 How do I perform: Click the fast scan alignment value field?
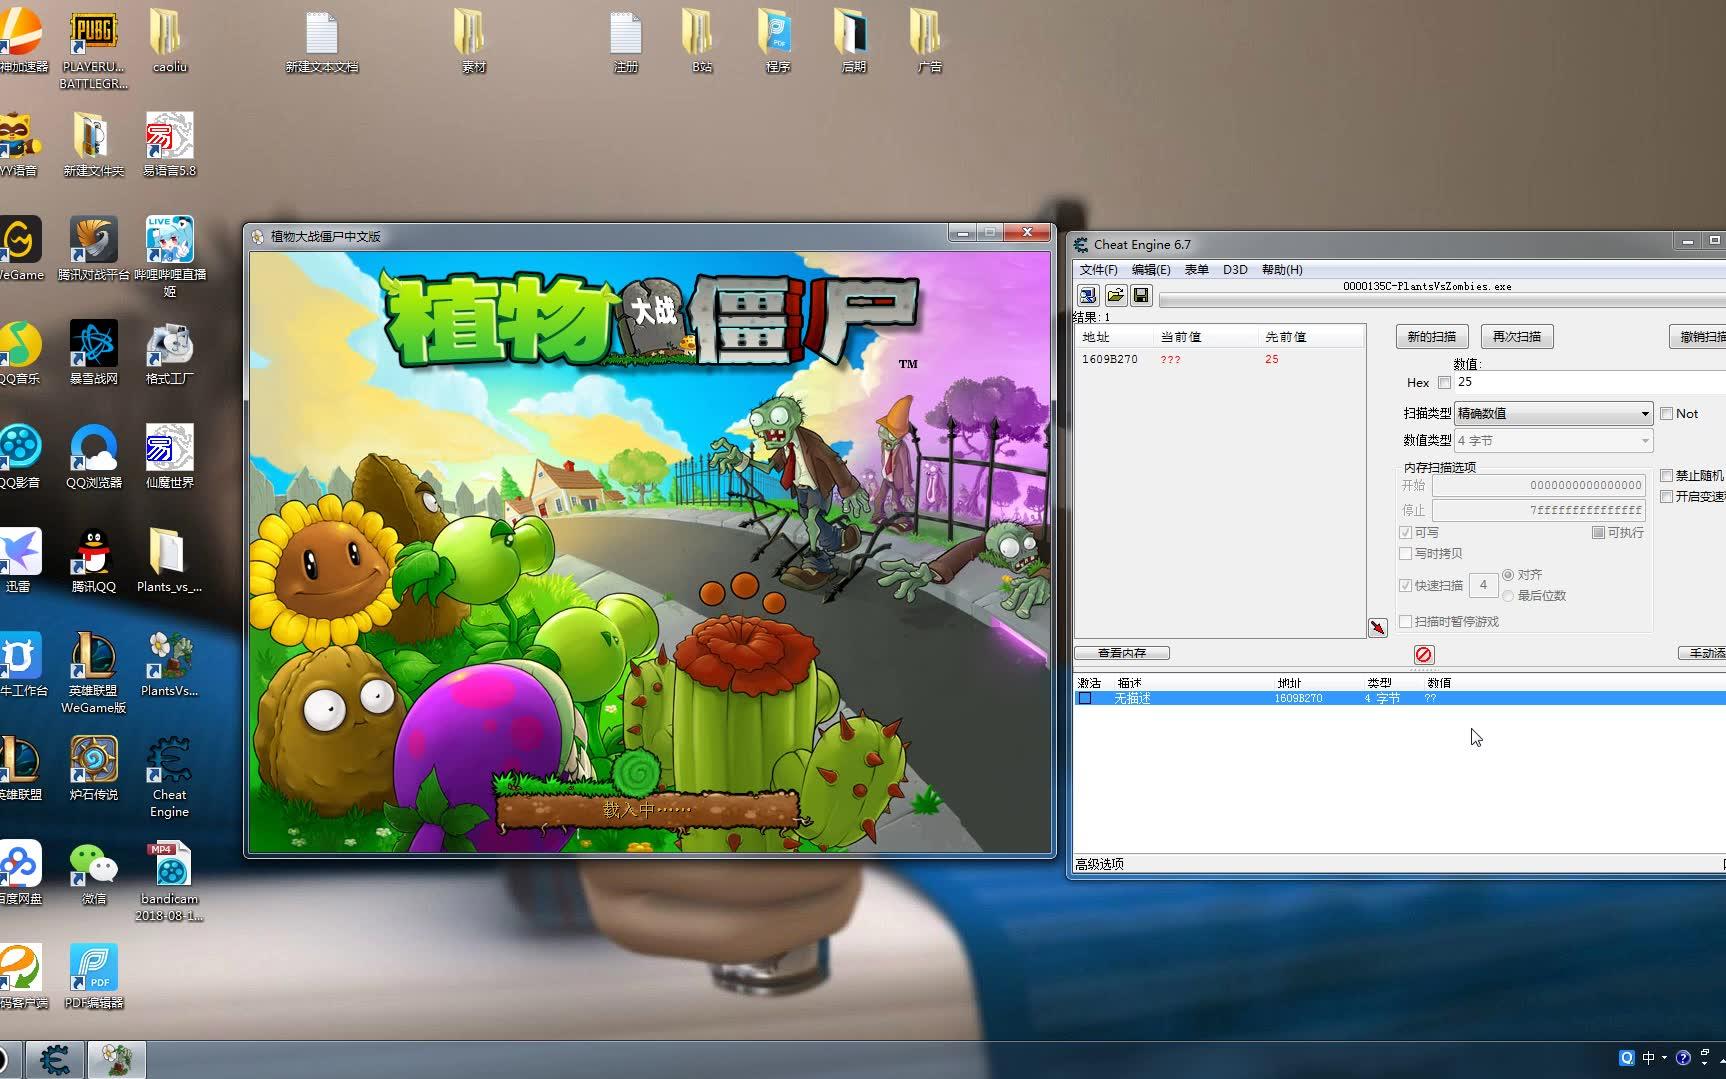(1483, 585)
